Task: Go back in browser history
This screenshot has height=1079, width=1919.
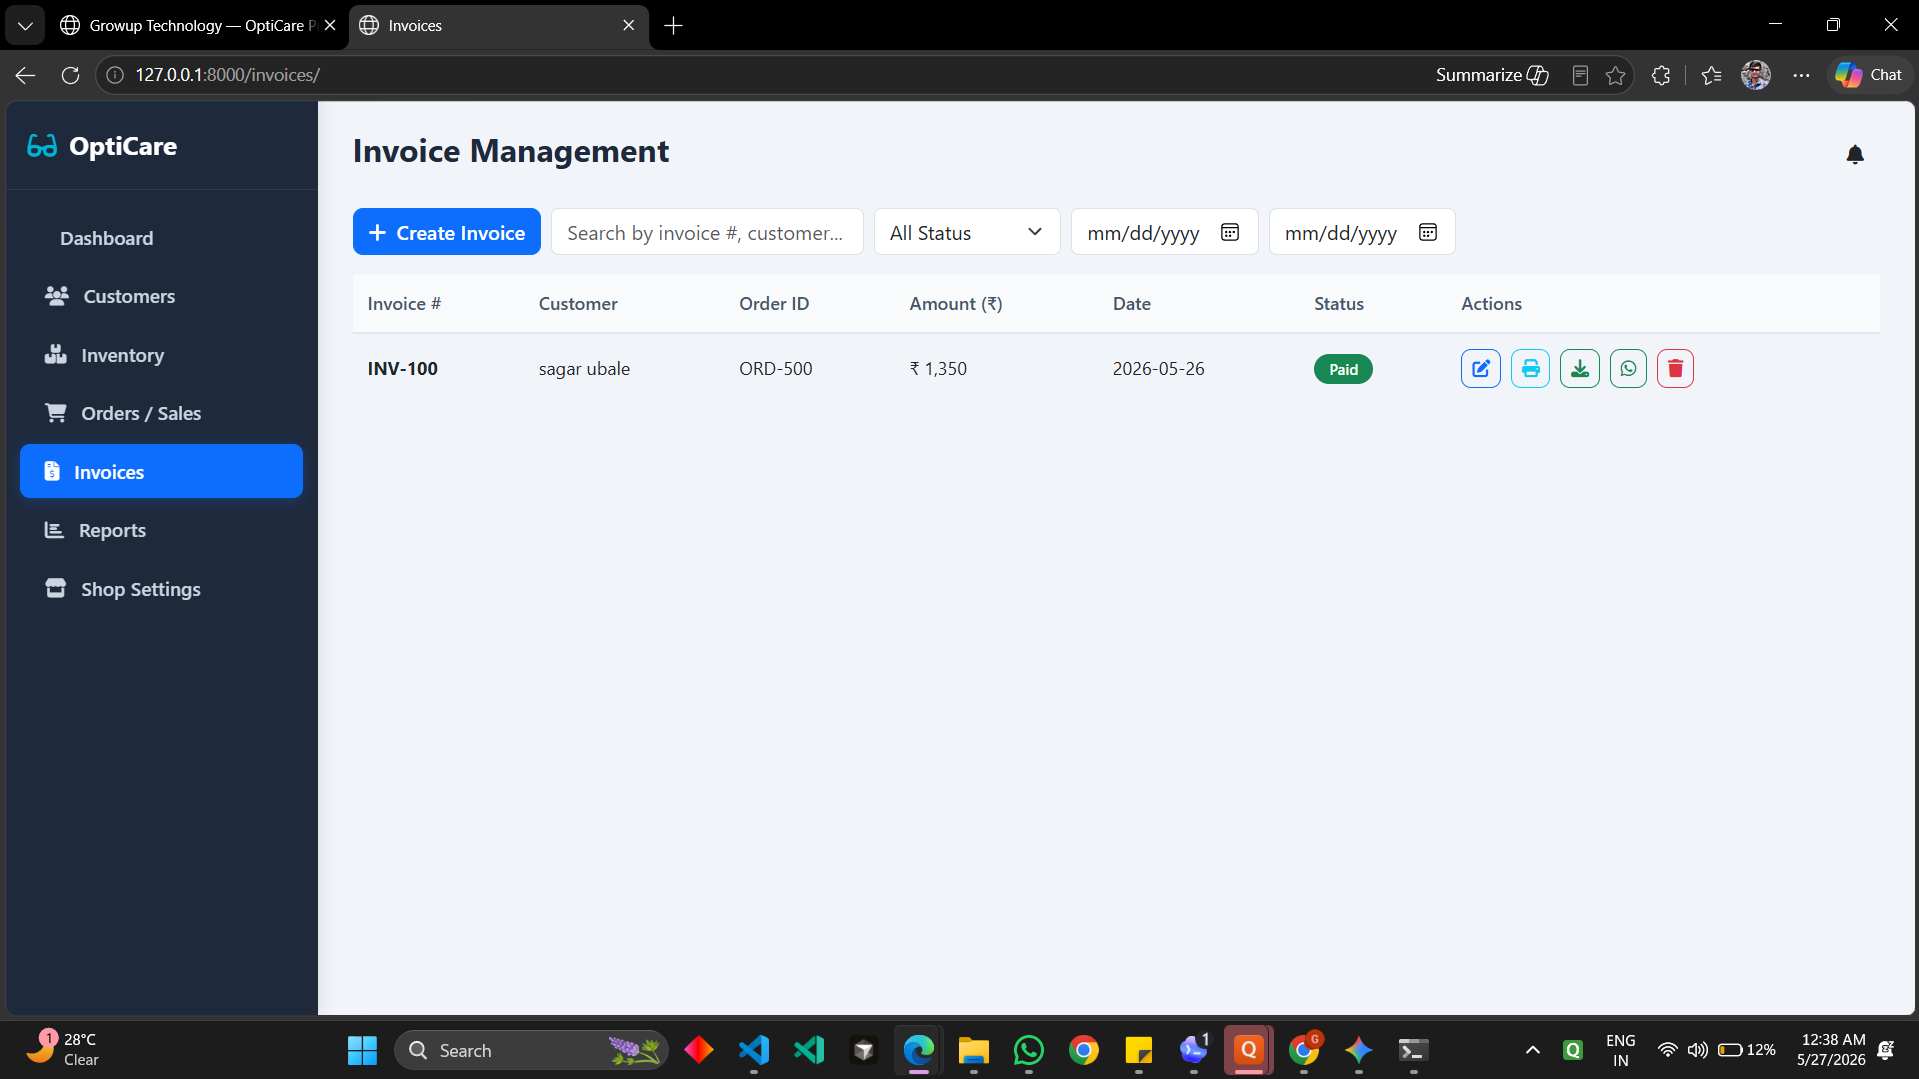Action: pyautogui.click(x=26, y=75)
